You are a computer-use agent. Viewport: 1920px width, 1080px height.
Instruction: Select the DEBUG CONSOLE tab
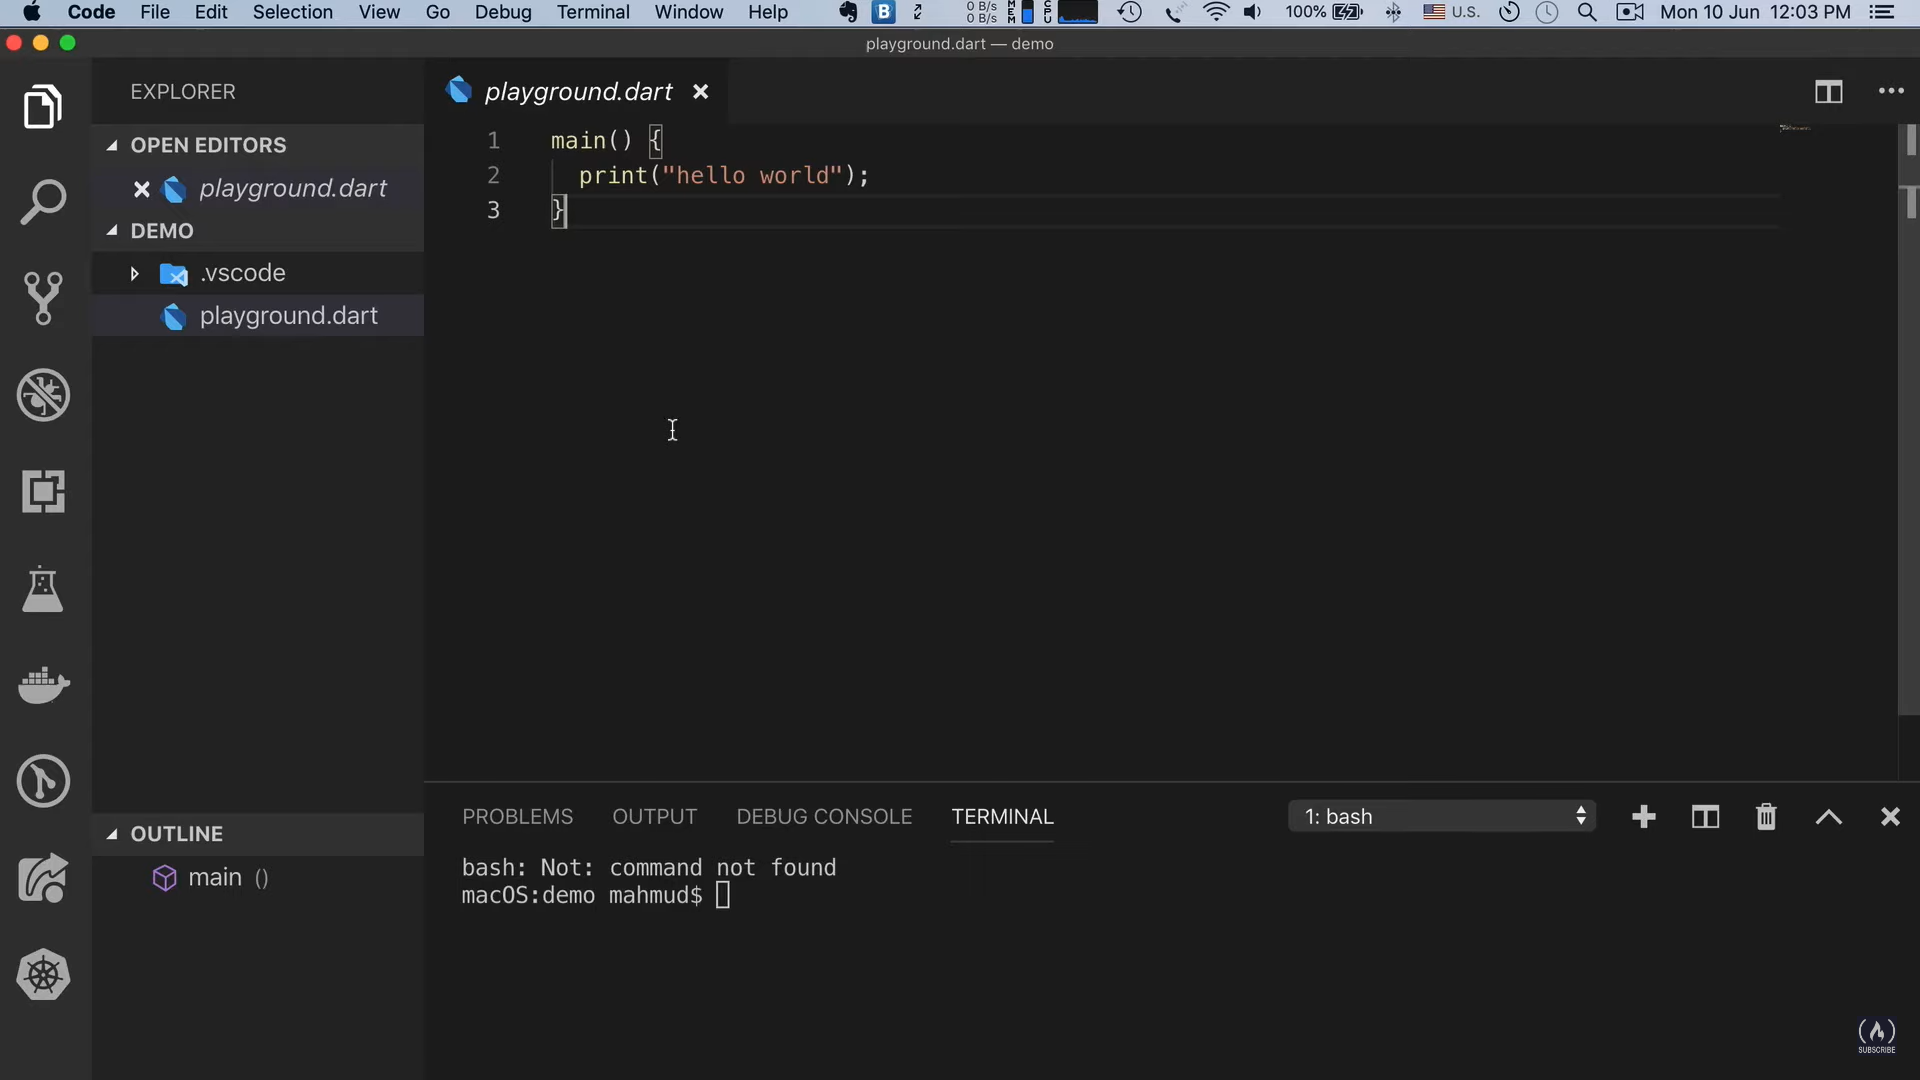pyautogui.click(x=824, y=816)
